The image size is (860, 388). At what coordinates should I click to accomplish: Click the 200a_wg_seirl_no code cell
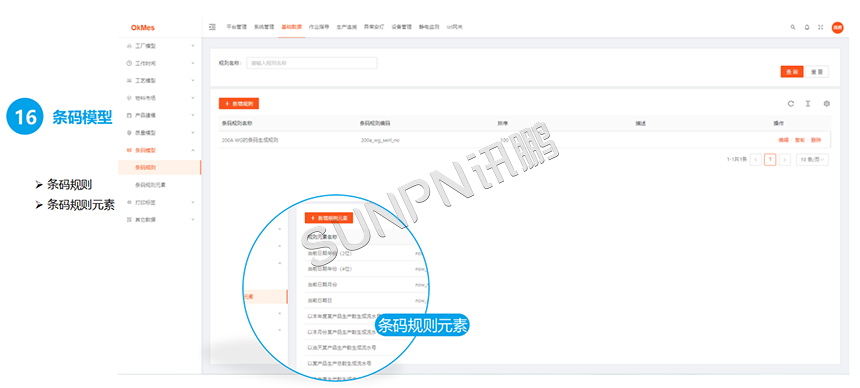[380, 140]
